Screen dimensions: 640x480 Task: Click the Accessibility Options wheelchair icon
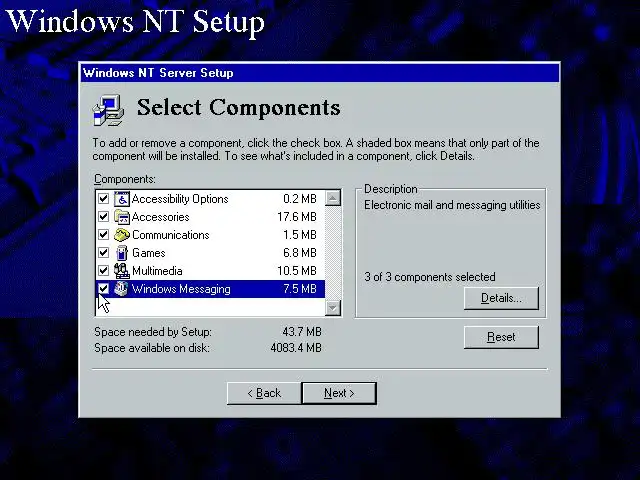pos(122,199)
